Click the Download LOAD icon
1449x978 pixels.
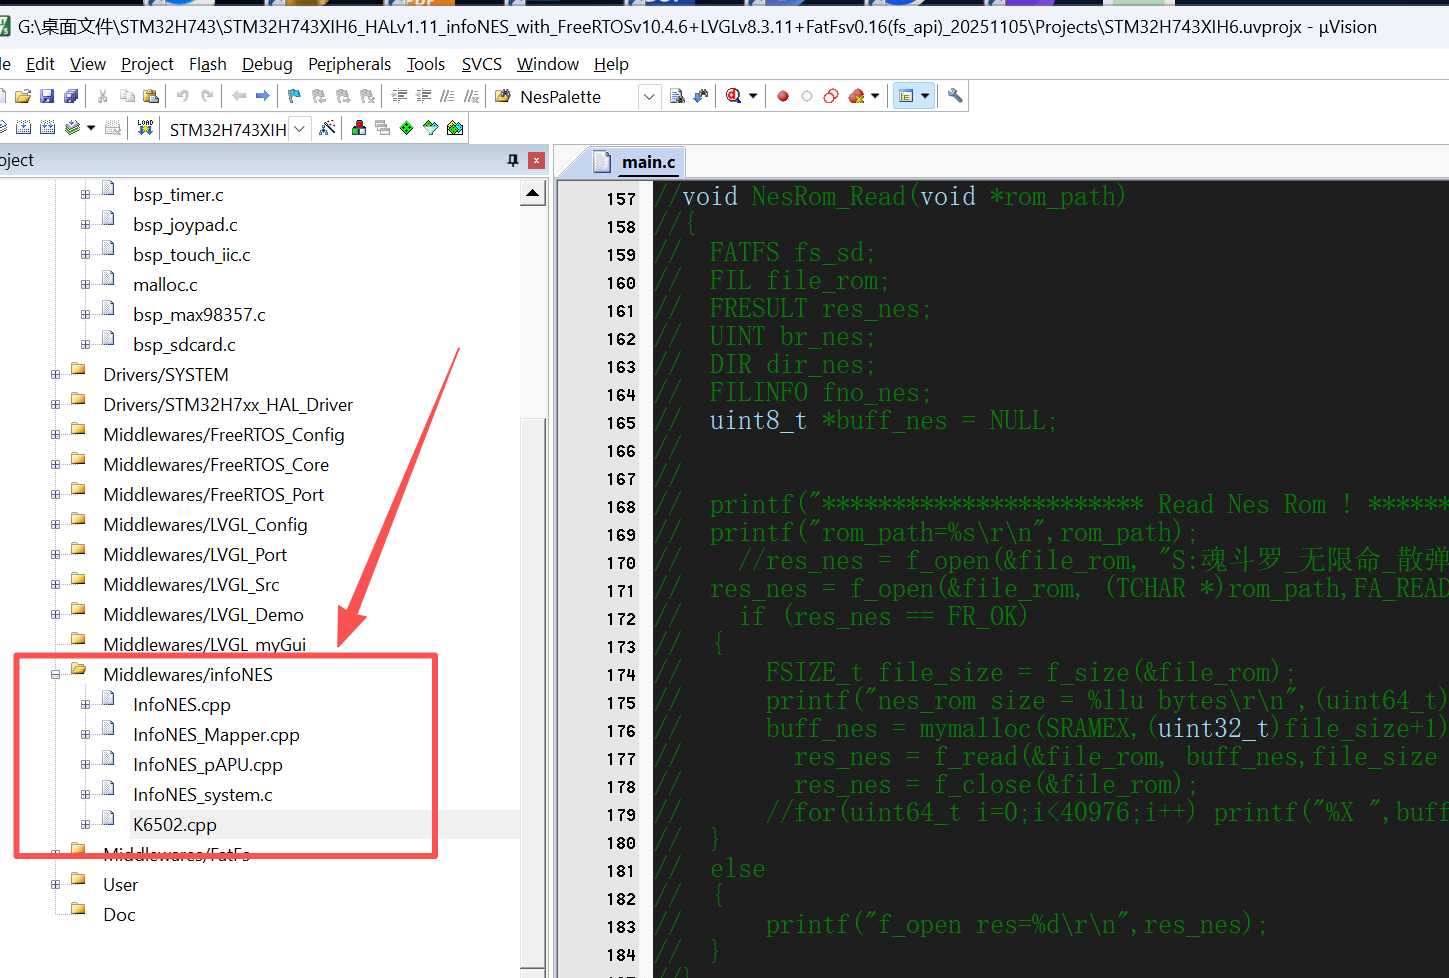(145, 128)
